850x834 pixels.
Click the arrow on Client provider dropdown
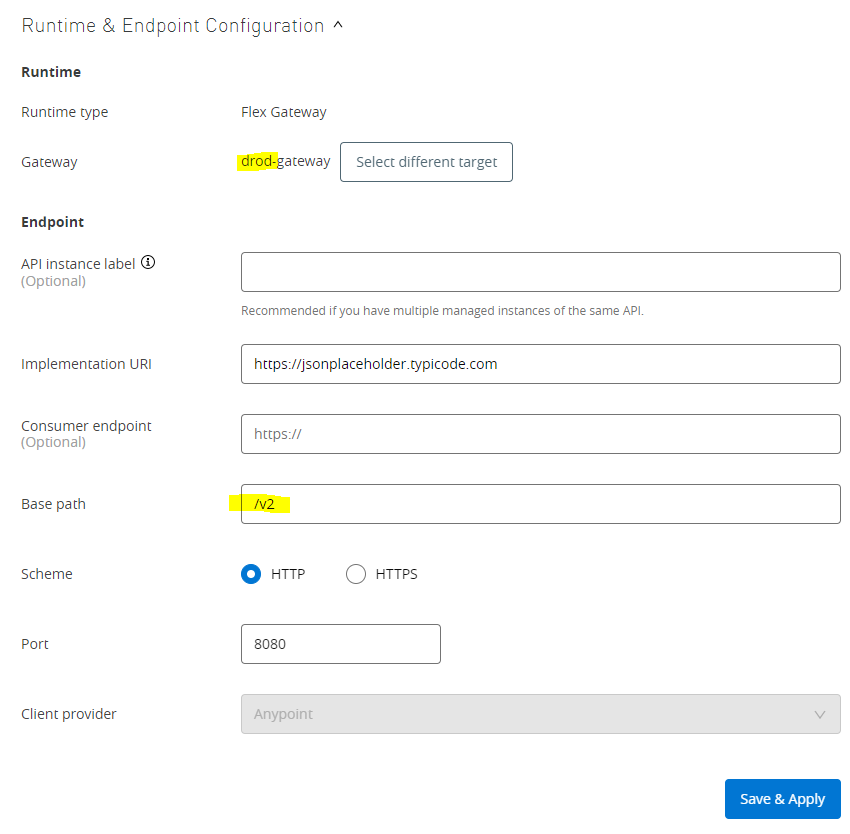coord(820,714)
